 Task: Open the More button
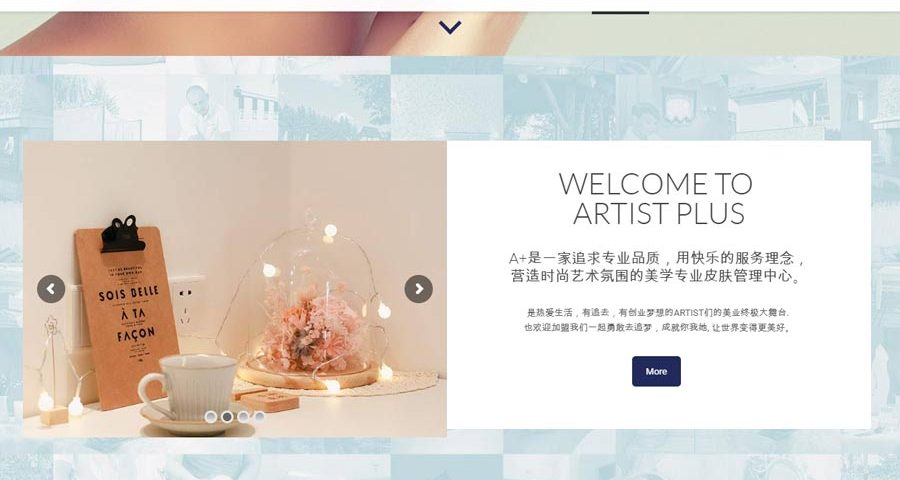pos(656,371)
